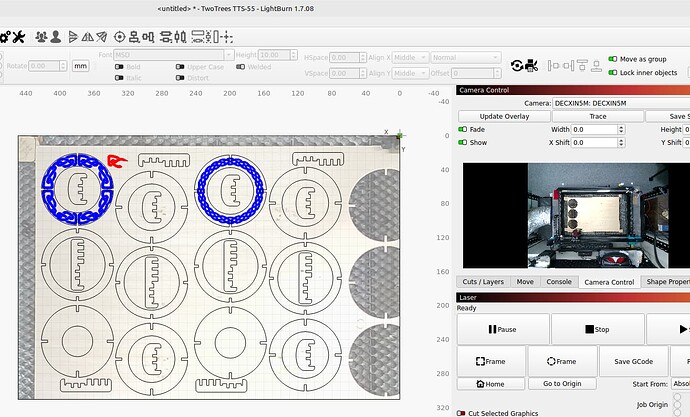Toggle the Distort switch
Viewport: 690px width, 417px height.
coord(180,78)
